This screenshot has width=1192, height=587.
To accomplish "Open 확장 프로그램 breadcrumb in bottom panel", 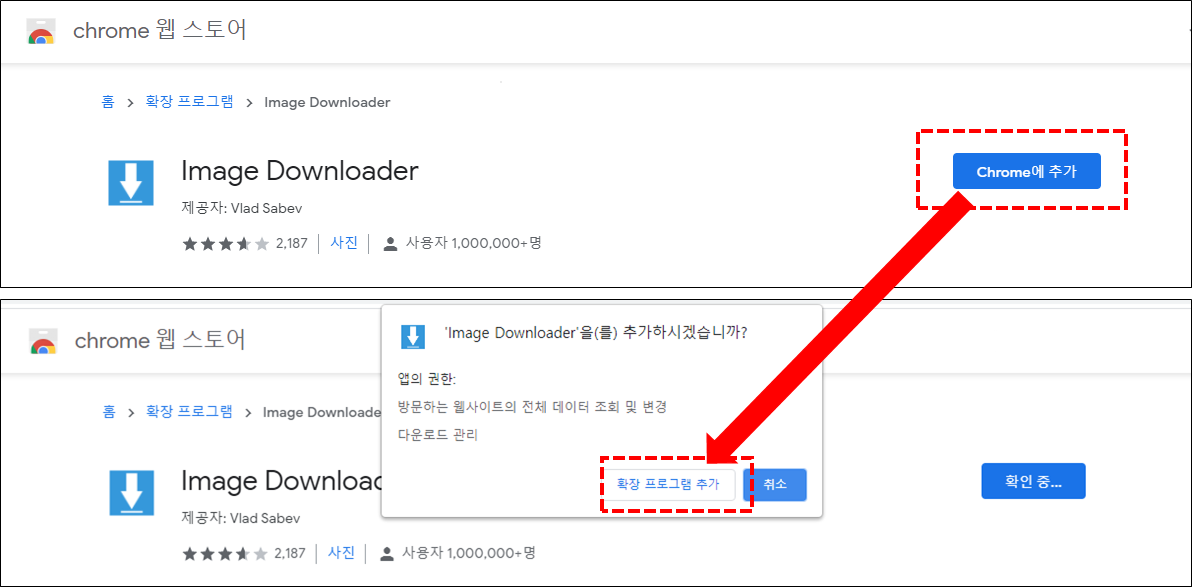I will pos(189,412).
